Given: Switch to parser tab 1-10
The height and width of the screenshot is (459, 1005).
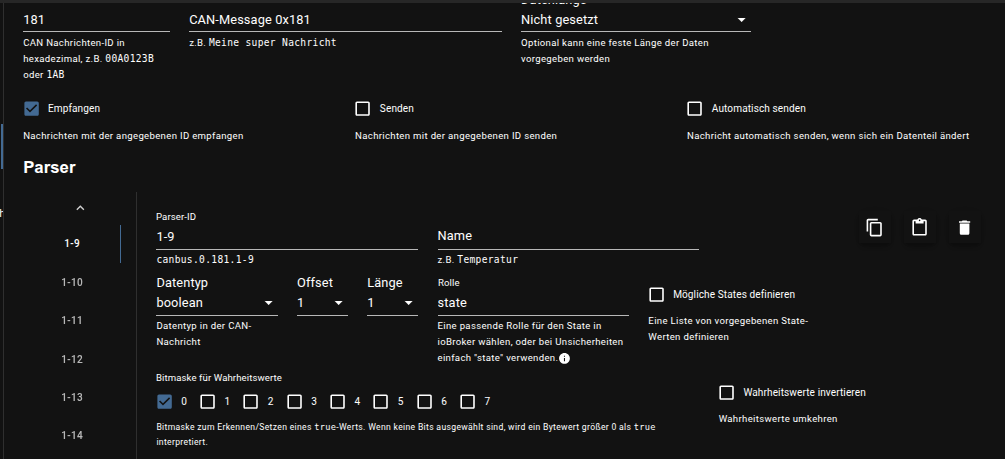Looking at the screenshot, I should click(72, 282).
